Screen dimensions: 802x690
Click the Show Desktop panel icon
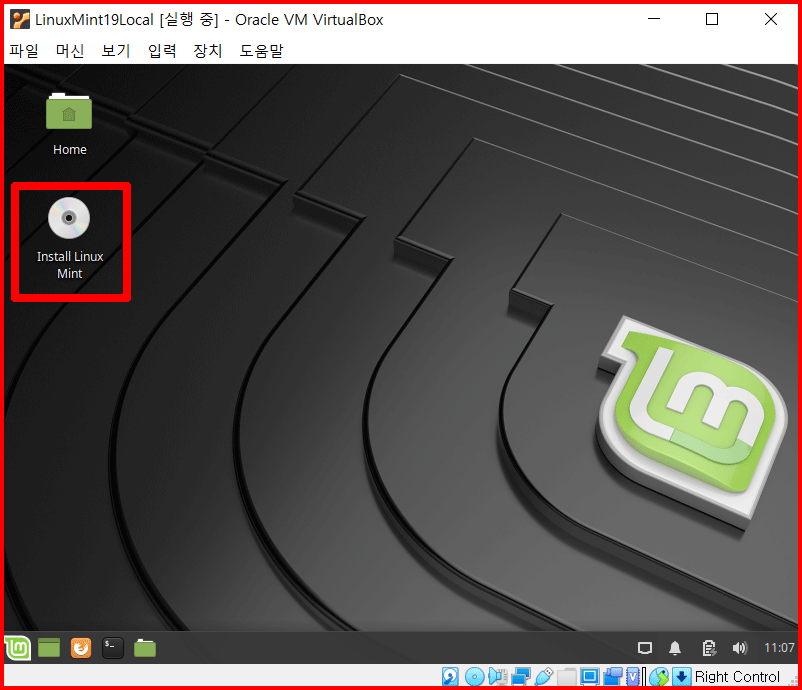click(49, 648)
